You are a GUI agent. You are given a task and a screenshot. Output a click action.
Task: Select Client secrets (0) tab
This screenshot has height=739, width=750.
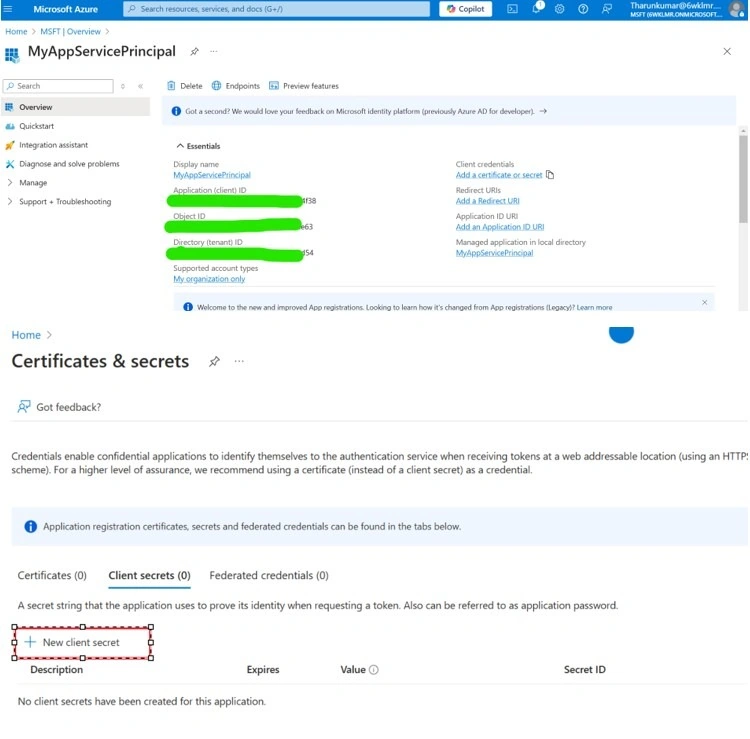[149, 575]
